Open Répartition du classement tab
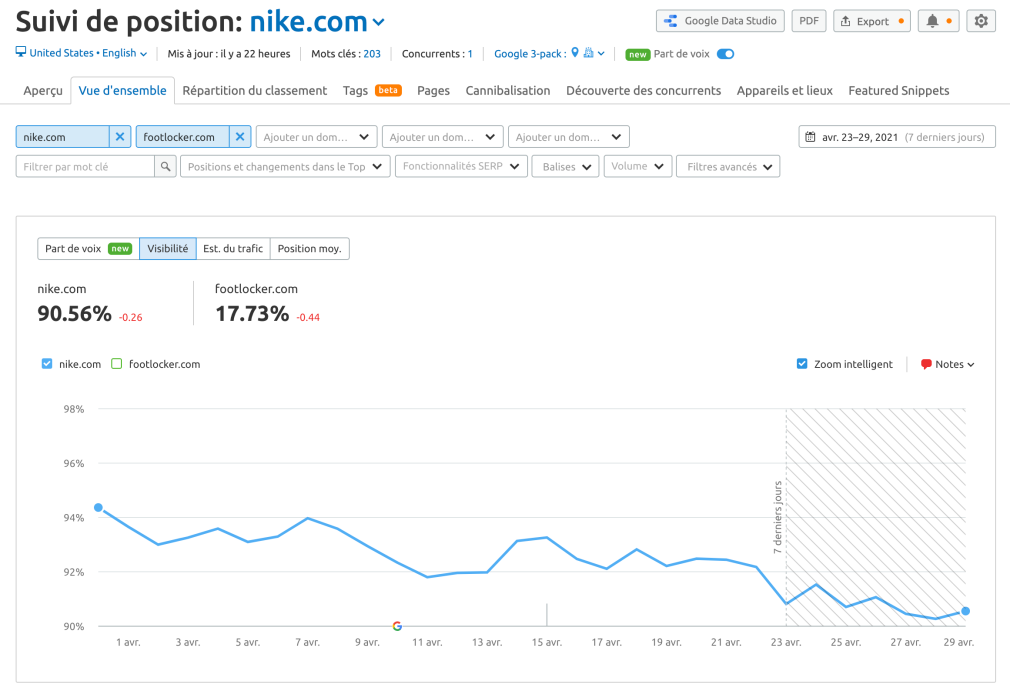 [x=254, y=91]
